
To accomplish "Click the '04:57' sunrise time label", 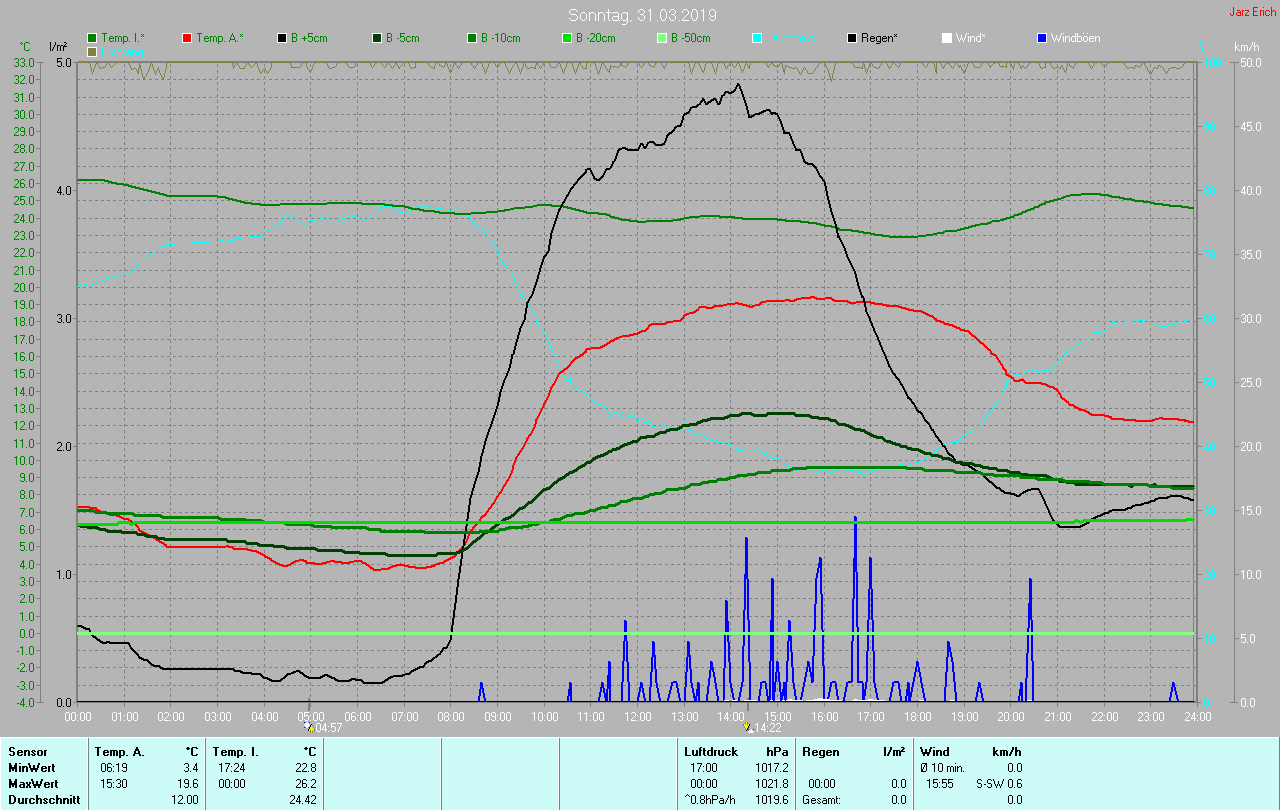I will [329, 728].
